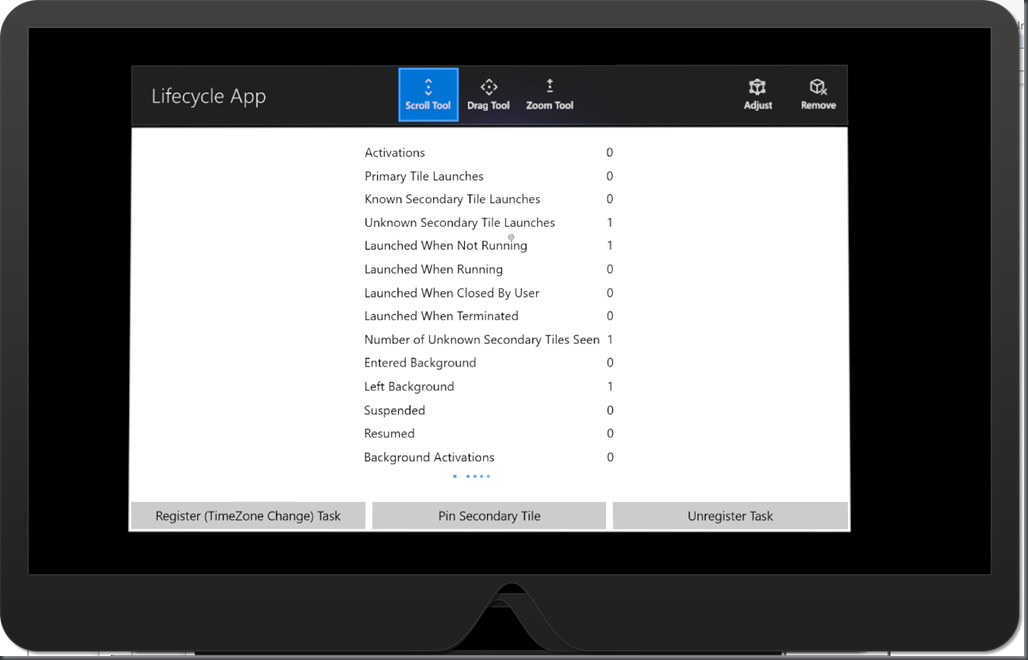Click Known Secondary Tile Launches label
Screen dimensions: 1028x660
click(452, 199)
